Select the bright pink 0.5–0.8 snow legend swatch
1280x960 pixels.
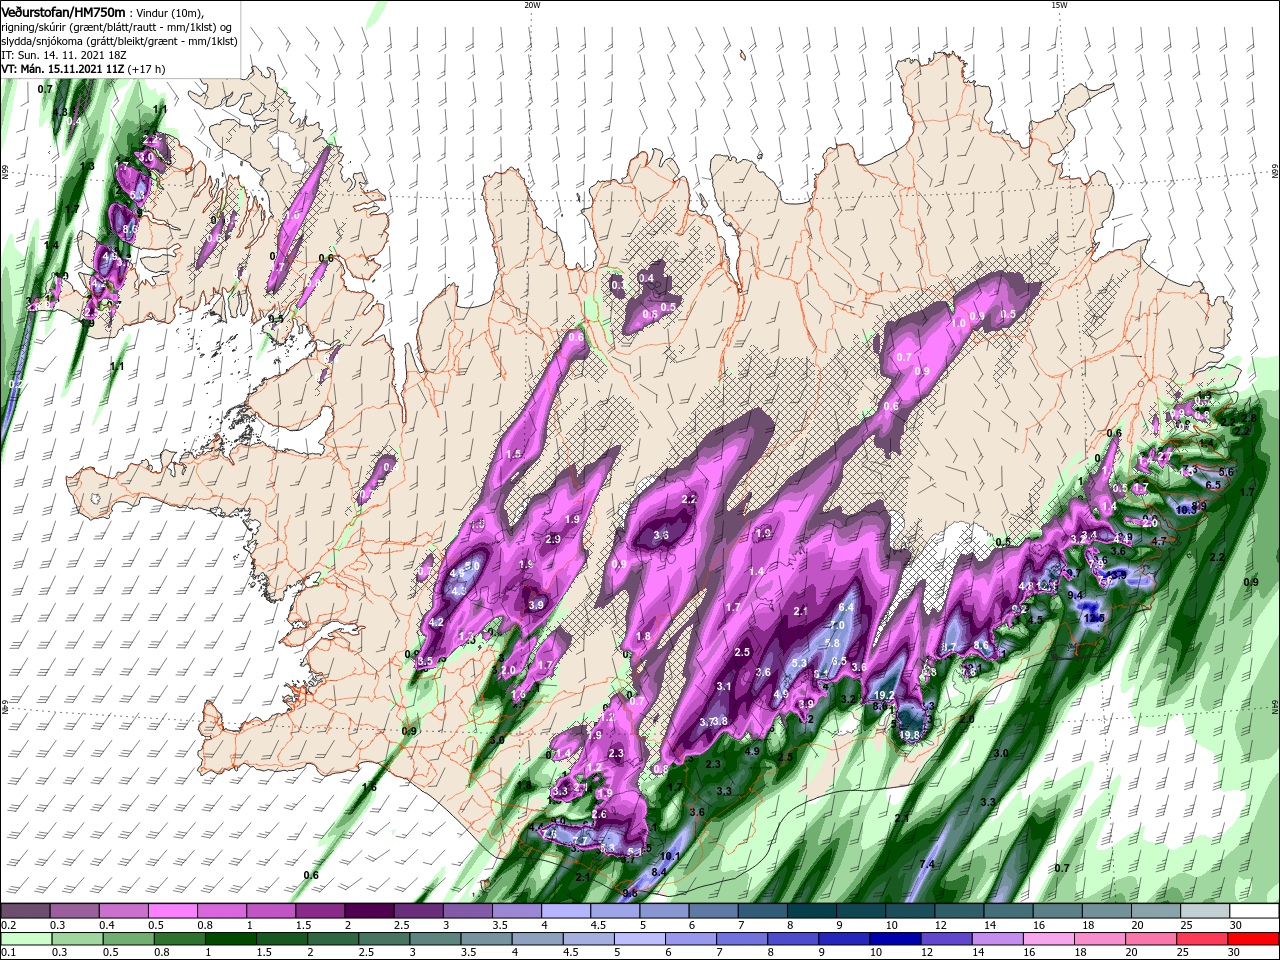[x=173, y=911]
